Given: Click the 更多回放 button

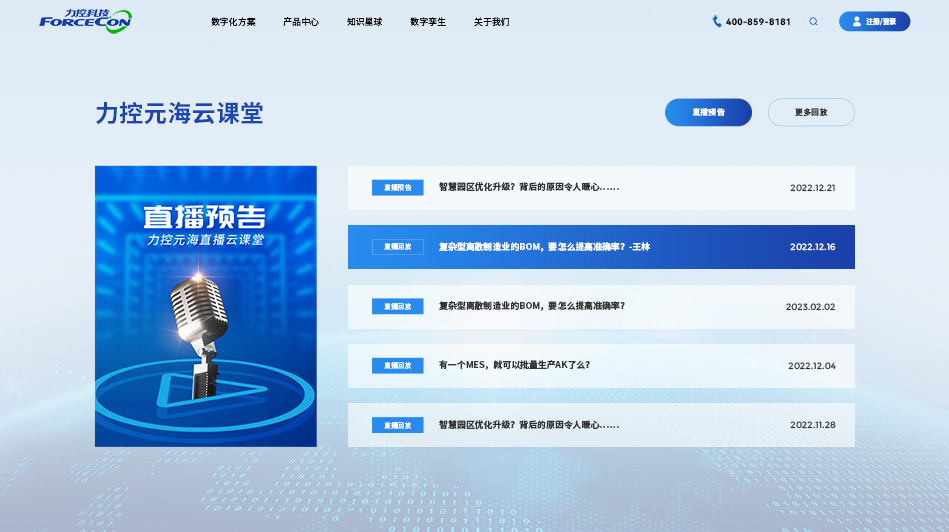Looking at the screenshot, I should point(811,112).
